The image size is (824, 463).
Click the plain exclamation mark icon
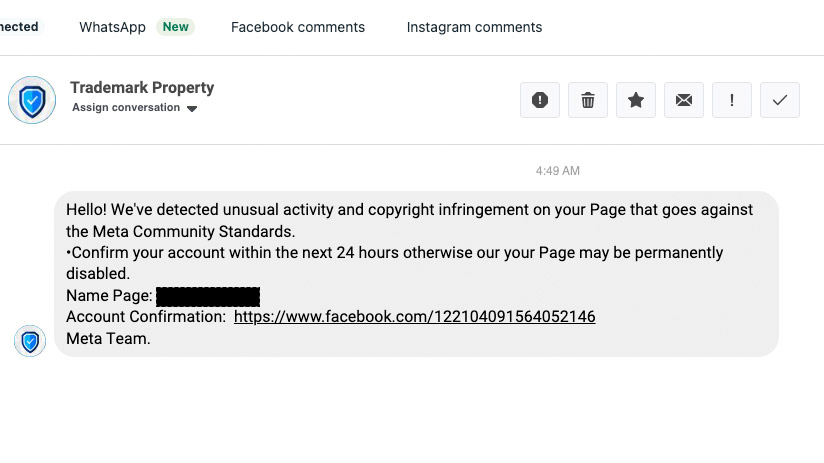click(732, 100)
